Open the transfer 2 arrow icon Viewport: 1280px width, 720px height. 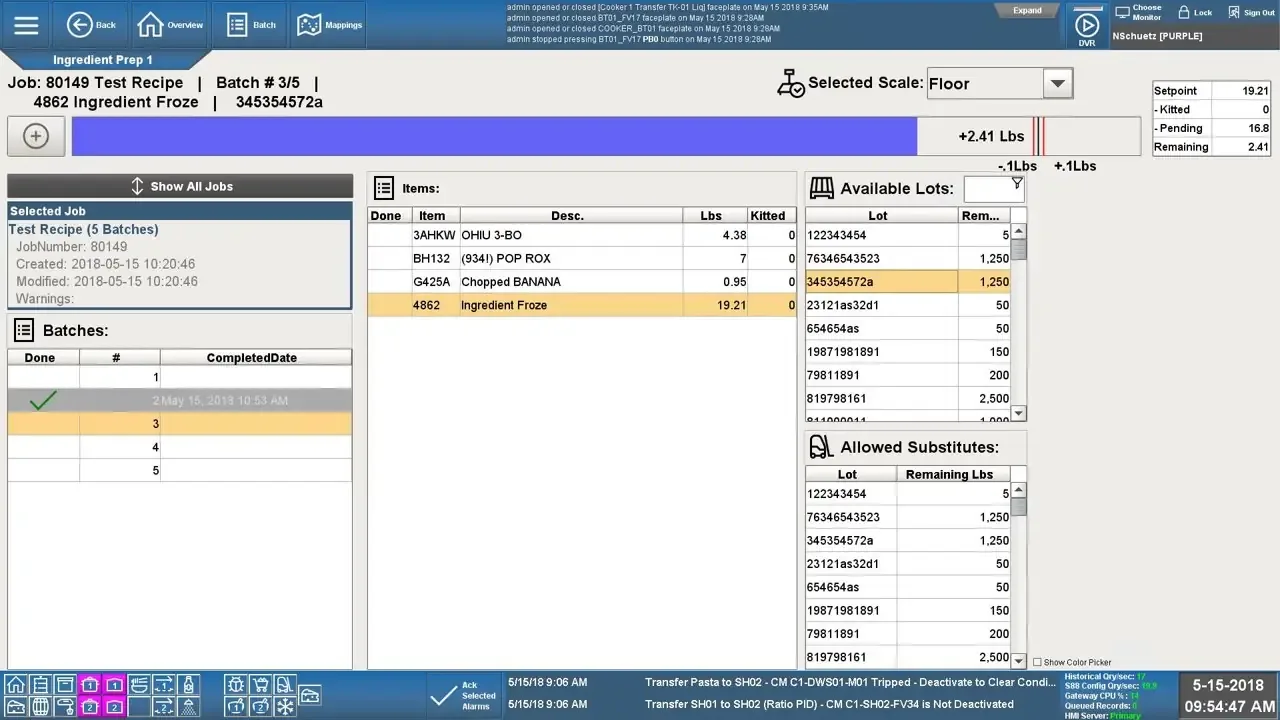163,706
